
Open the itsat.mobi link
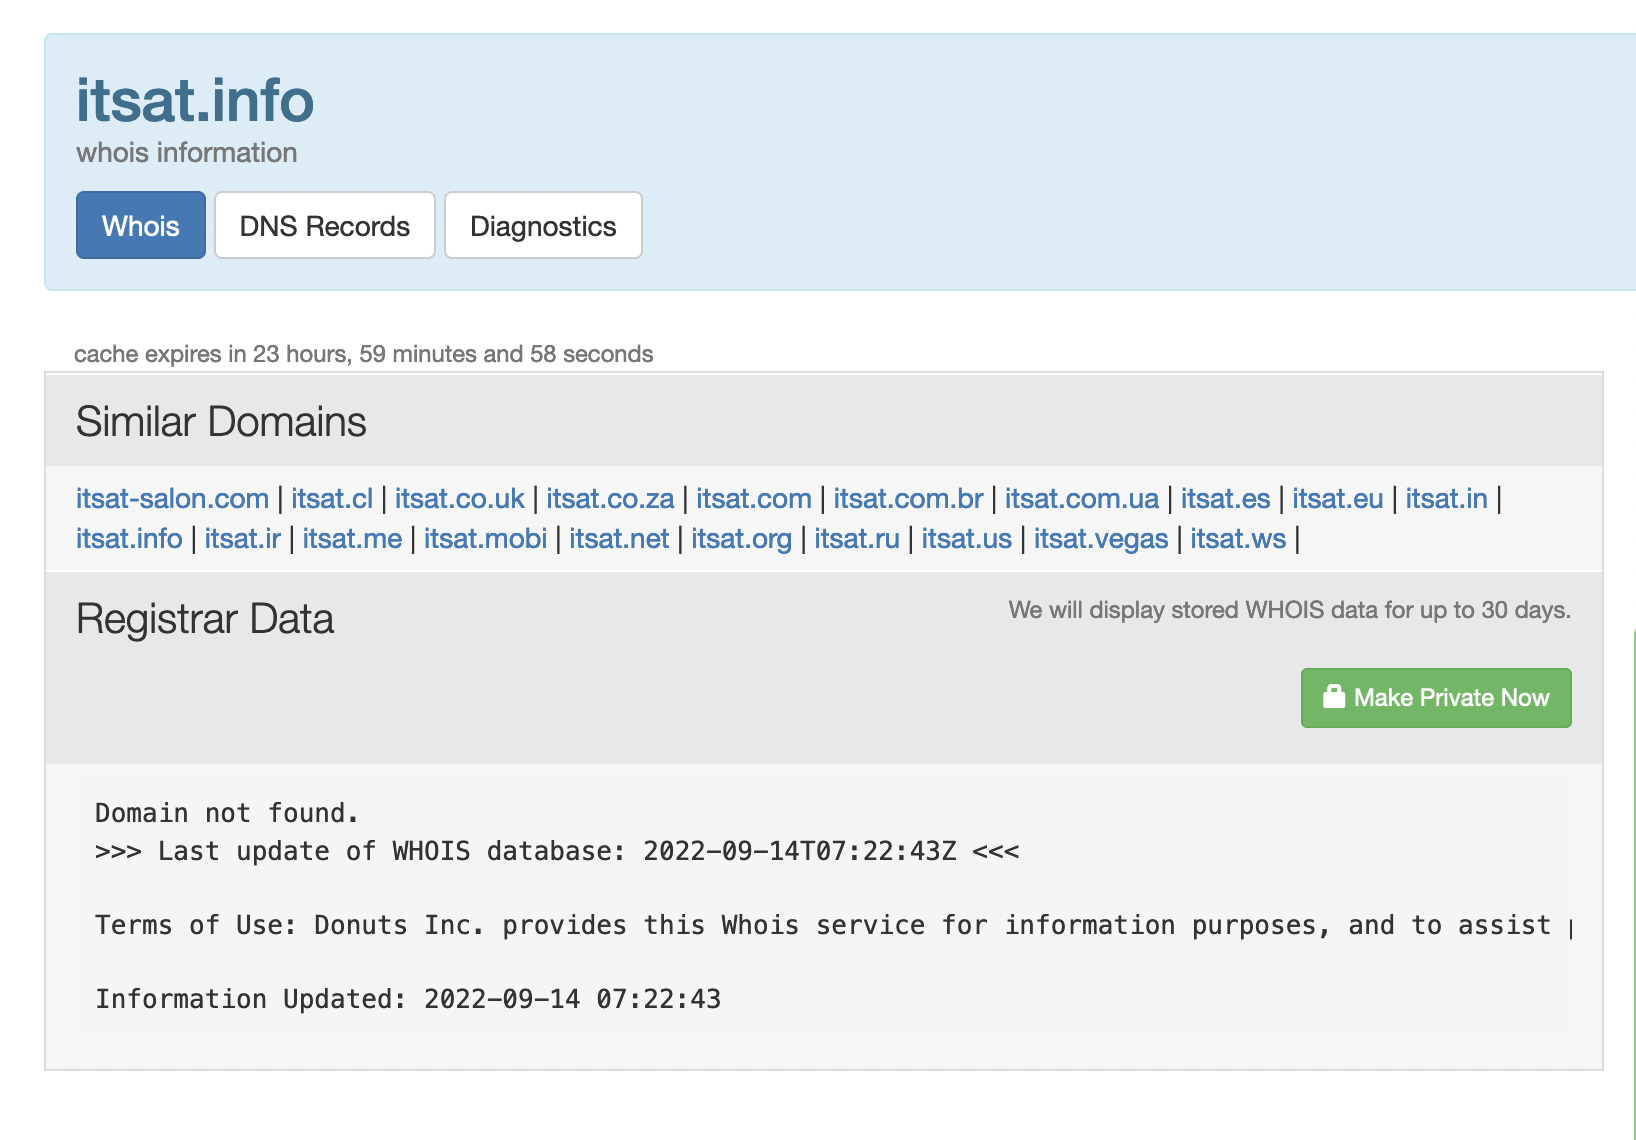point(484,538)
